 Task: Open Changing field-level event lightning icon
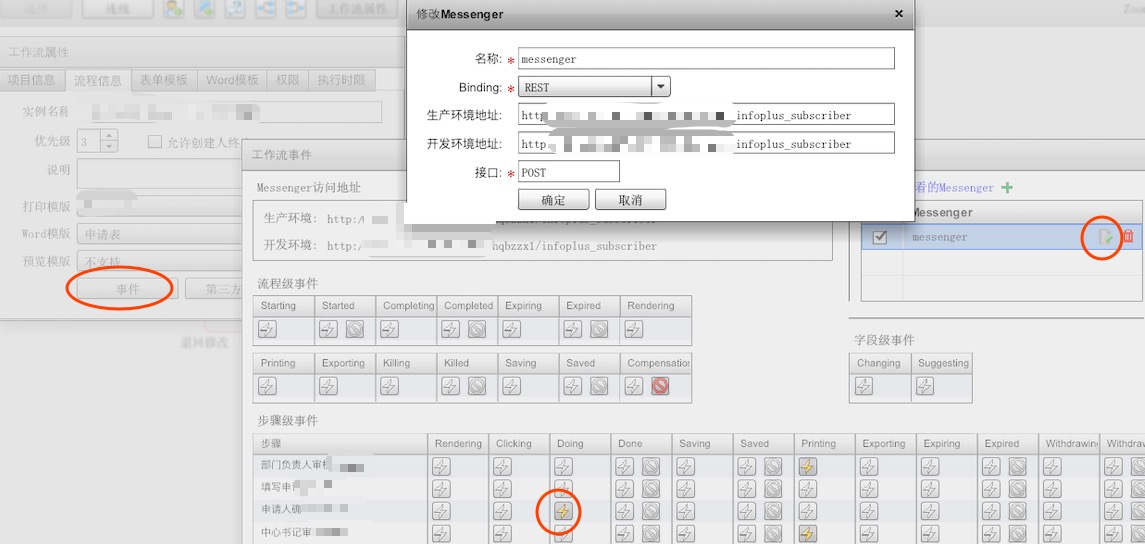pyautogui.click(x=864, y=386)
